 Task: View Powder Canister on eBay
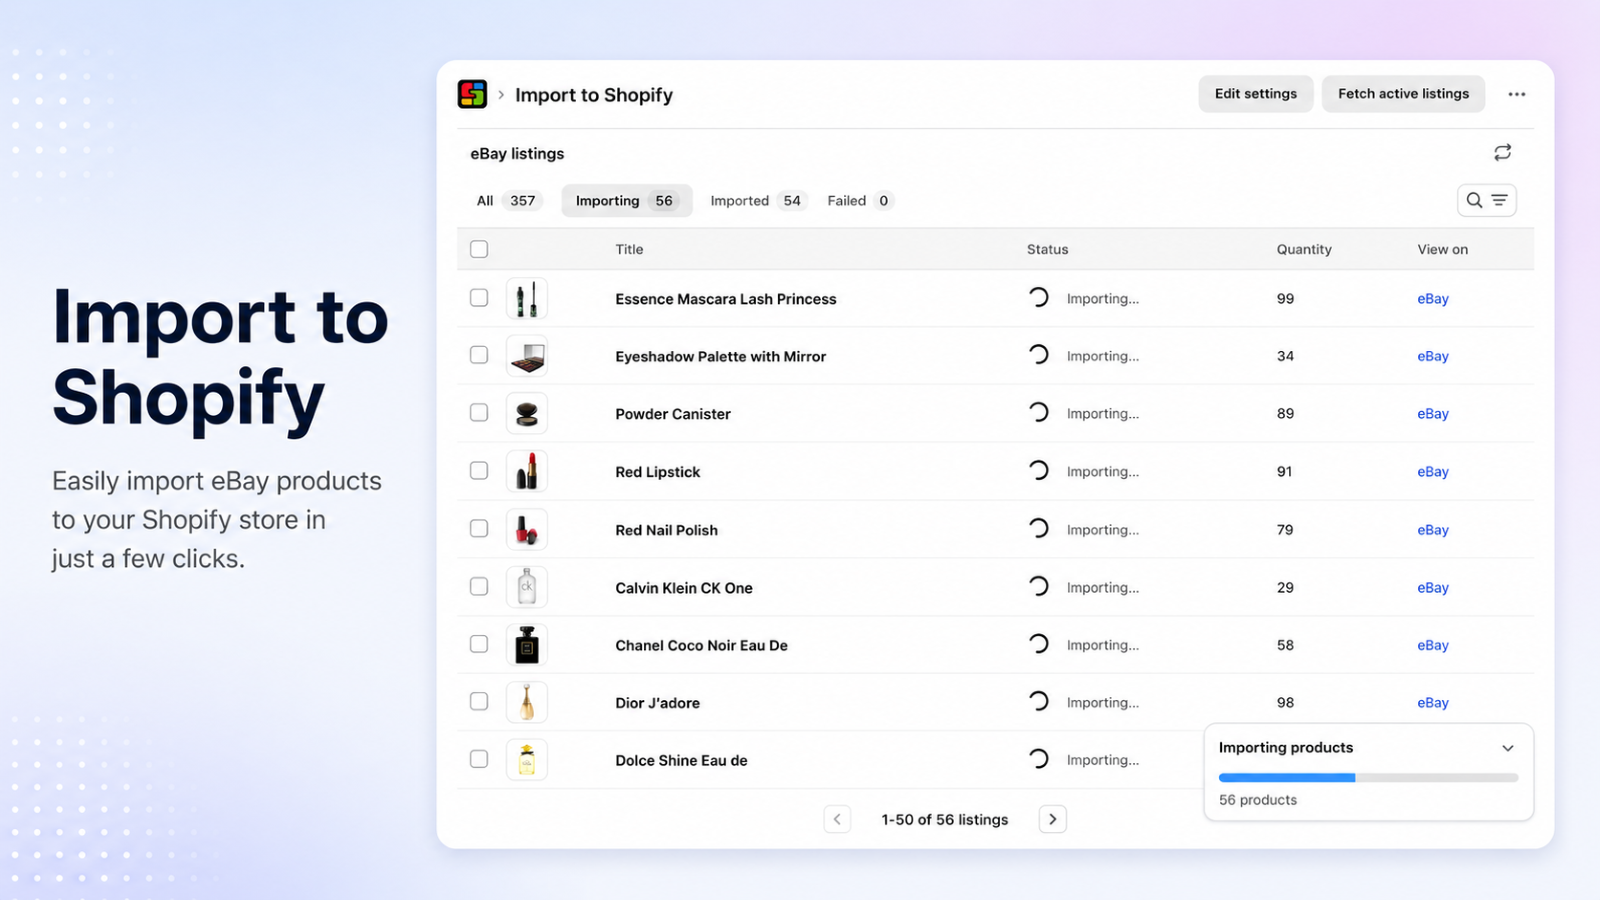(x=1433, y=414)
